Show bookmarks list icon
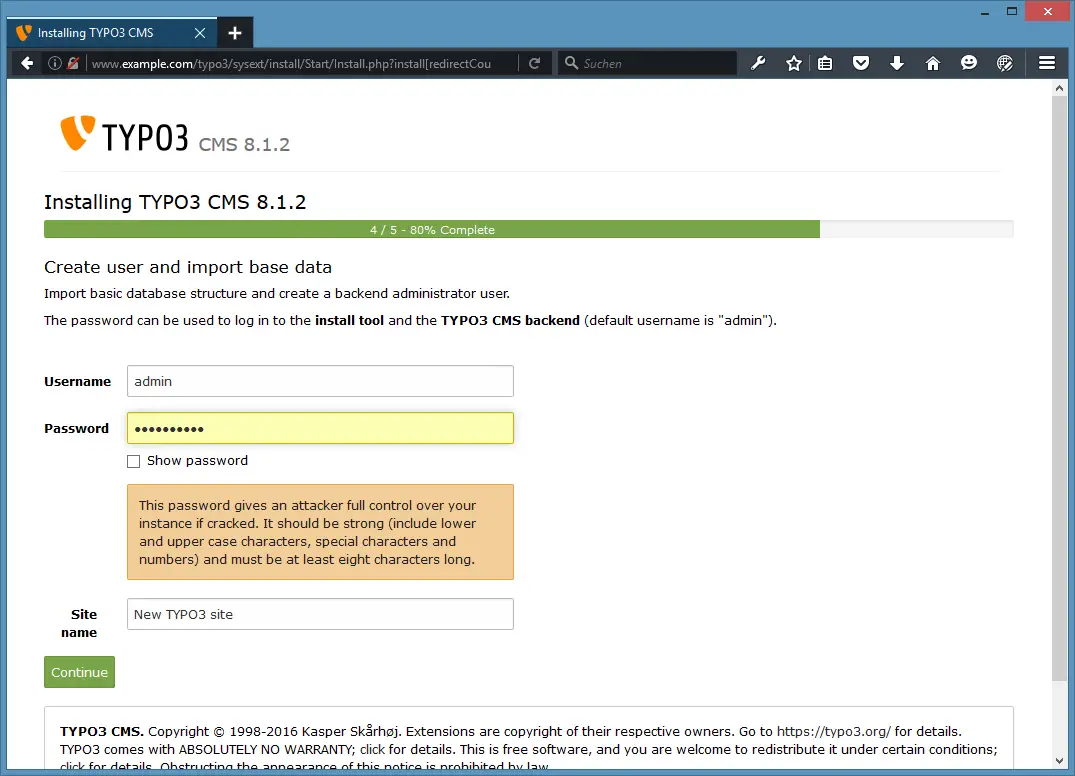The image size is (1075, 776). (x=825, y=63)
